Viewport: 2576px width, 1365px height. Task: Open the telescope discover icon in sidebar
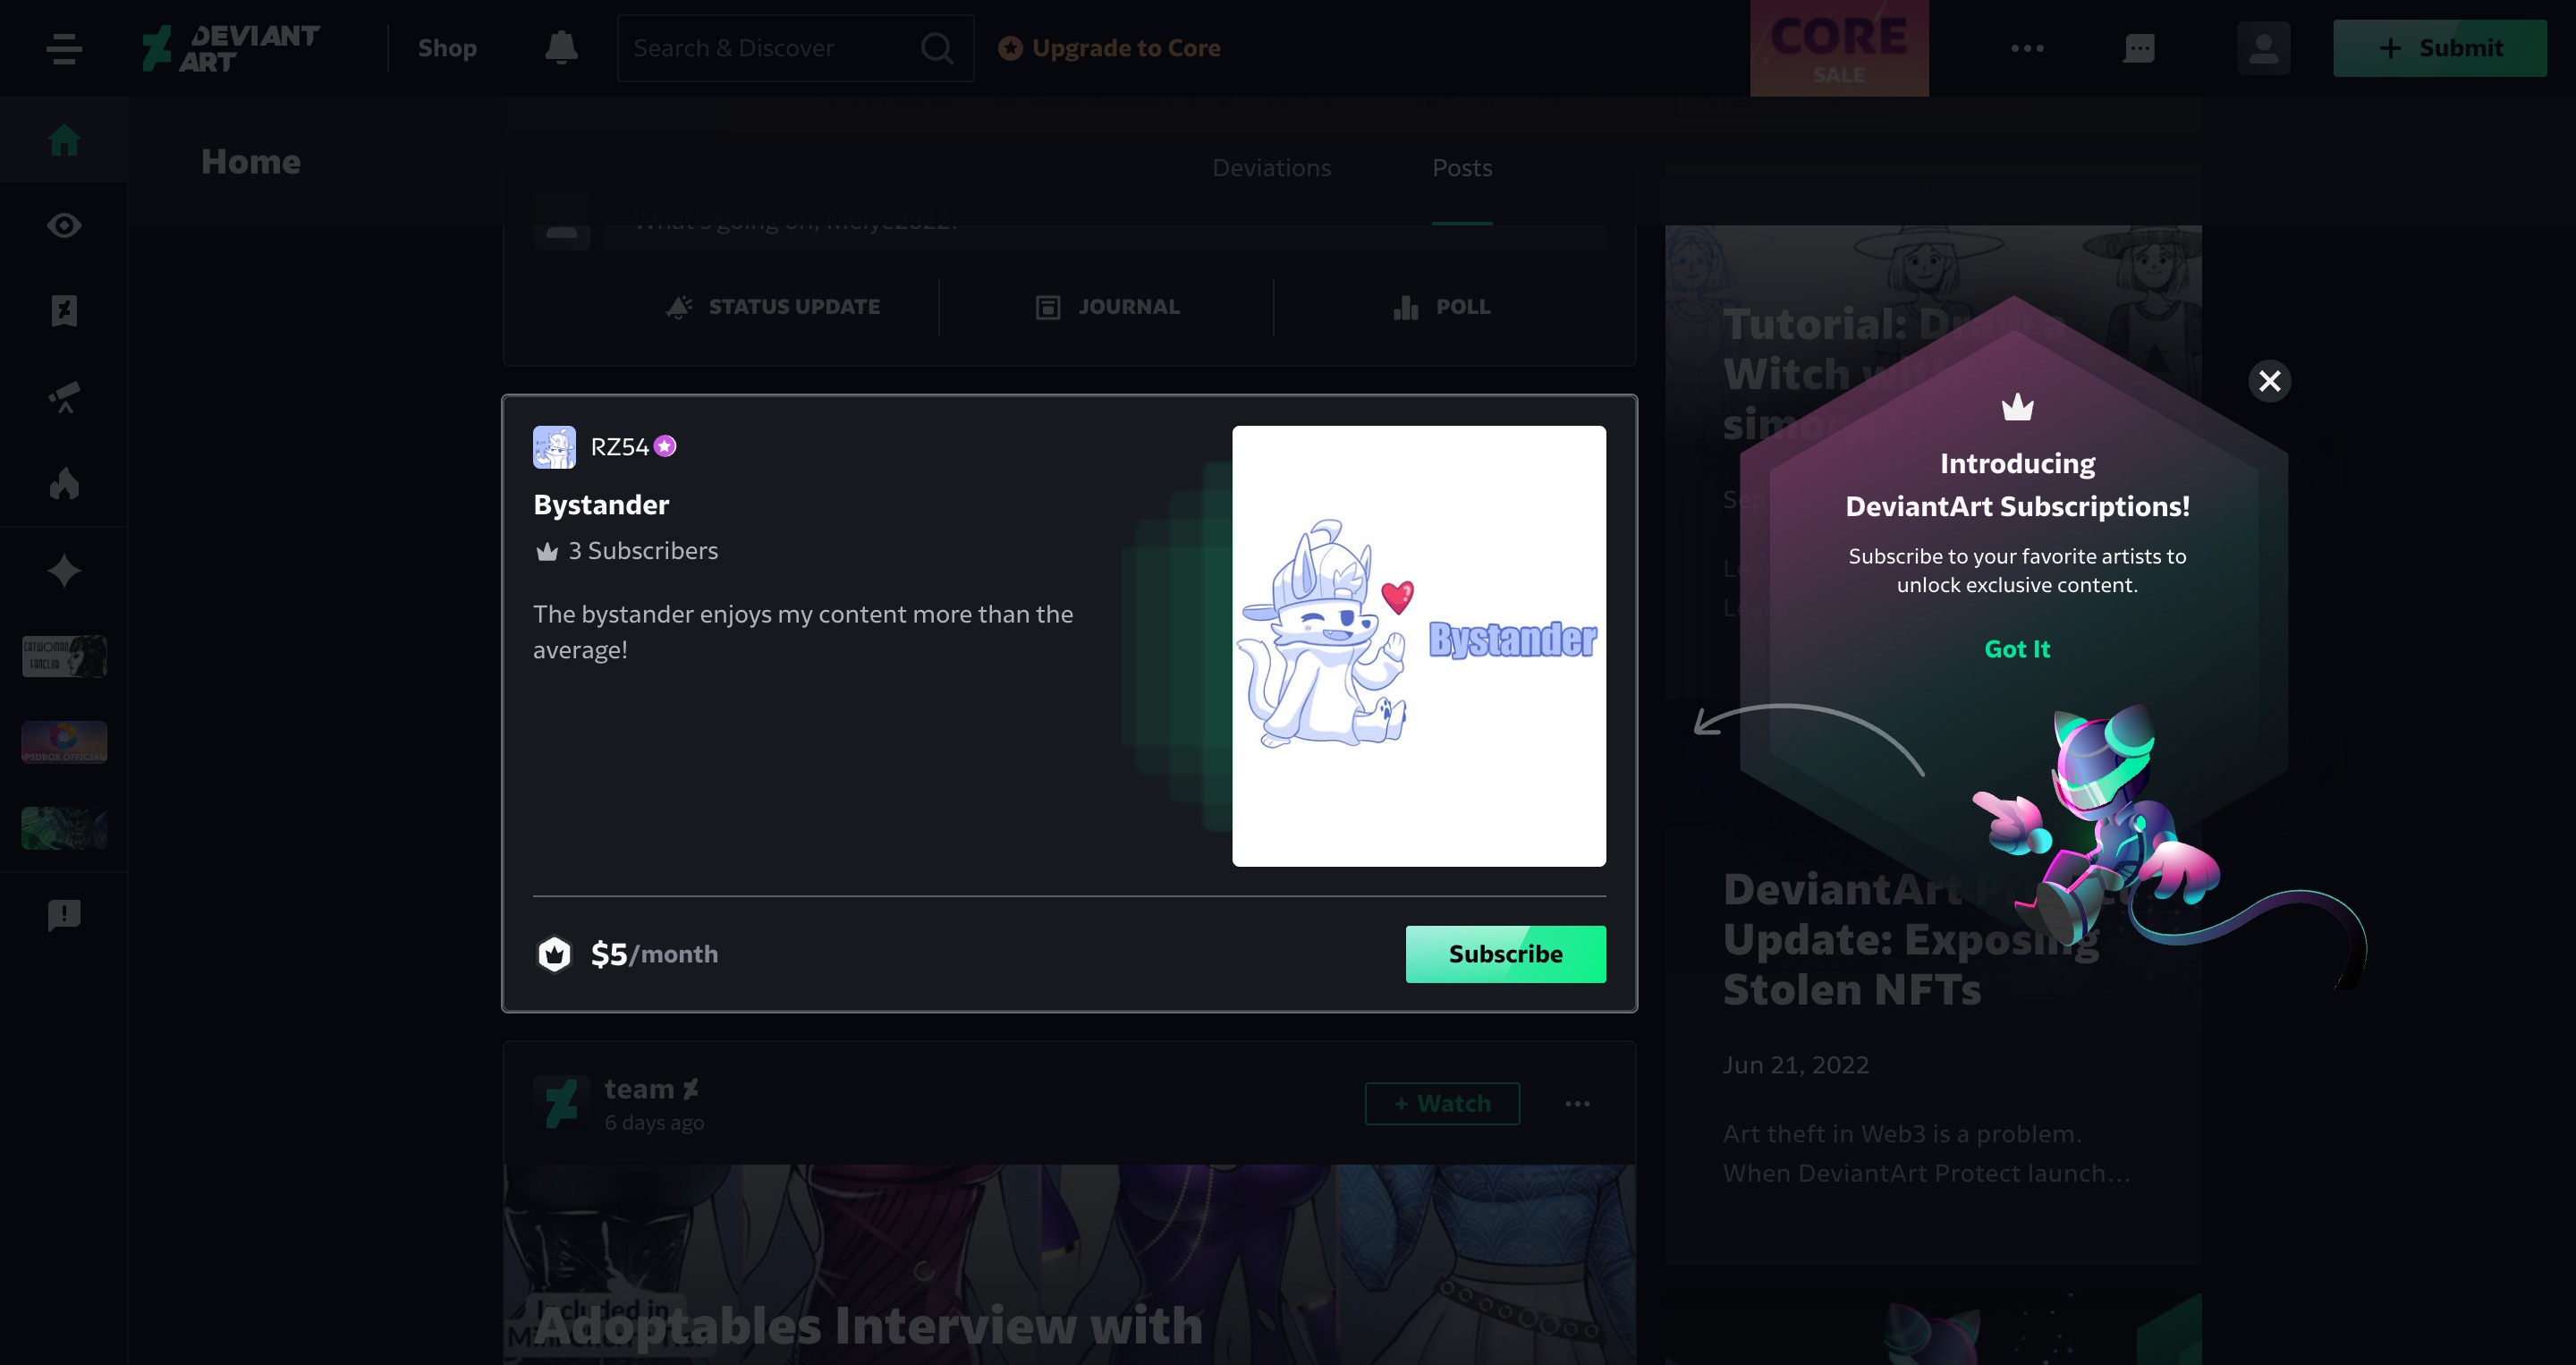(x=64, y=397)
